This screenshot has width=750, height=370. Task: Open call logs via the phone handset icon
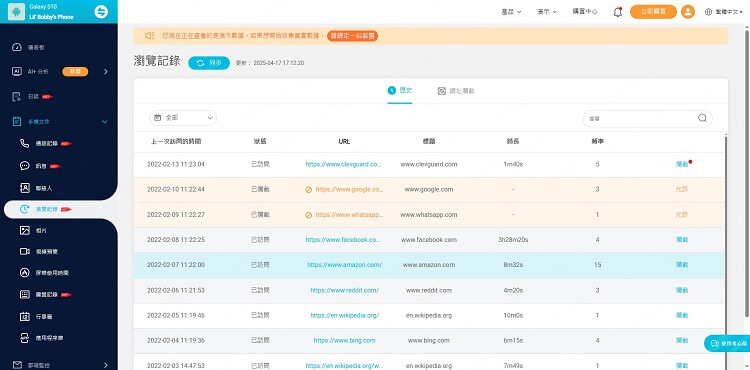(x=24, y=143)
